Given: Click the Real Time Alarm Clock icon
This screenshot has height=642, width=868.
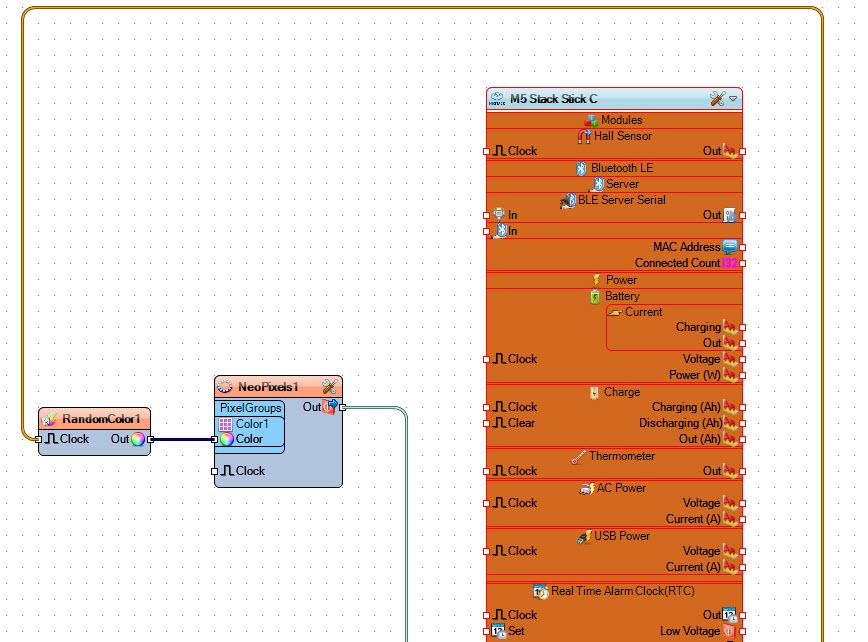Looking at the screenshot, I should [540, 591].
